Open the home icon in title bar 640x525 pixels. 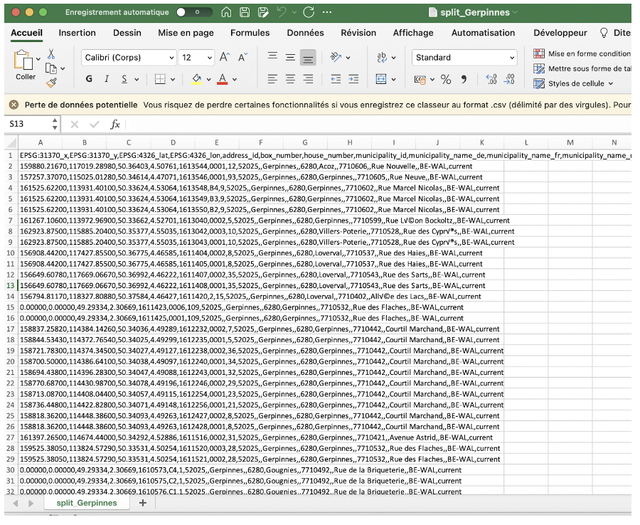[226, 12]
